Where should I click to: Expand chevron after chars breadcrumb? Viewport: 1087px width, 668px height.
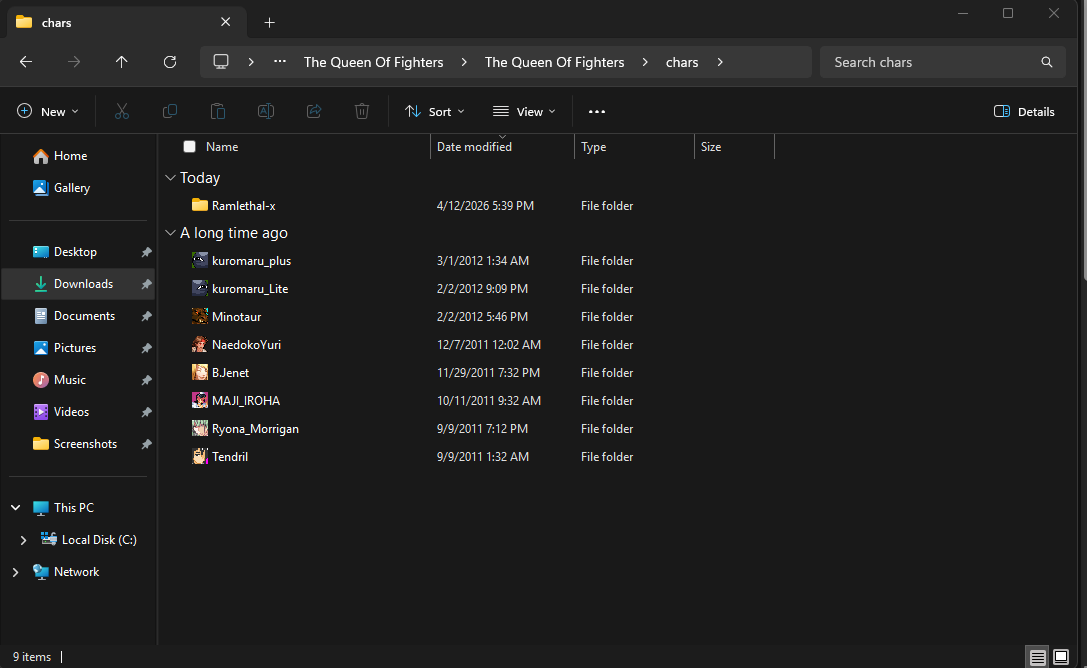(x=720, y=62)
